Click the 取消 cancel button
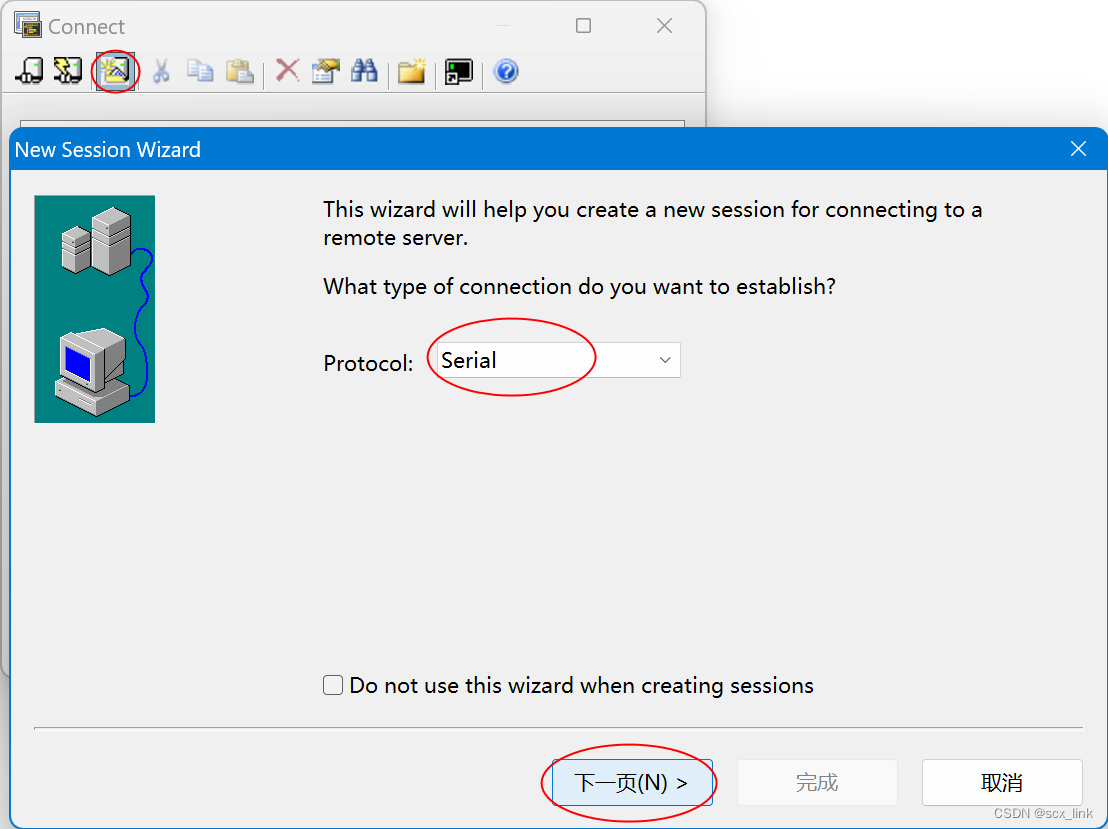Image resolution: width=1108 pixels, height=829 pixels. [1002, 782]
